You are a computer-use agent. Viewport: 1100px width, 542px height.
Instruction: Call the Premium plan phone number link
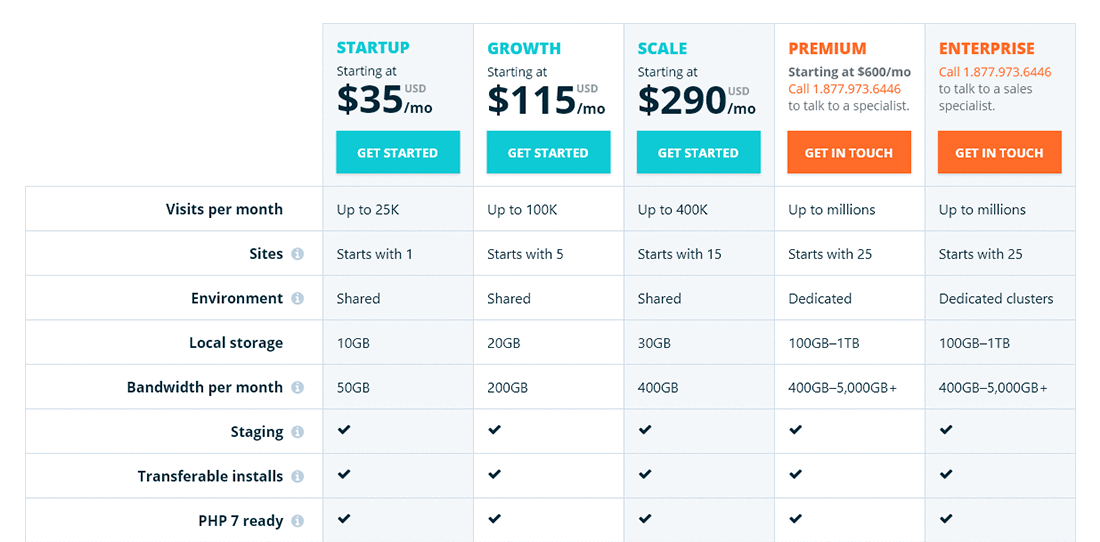pos(845,89)
